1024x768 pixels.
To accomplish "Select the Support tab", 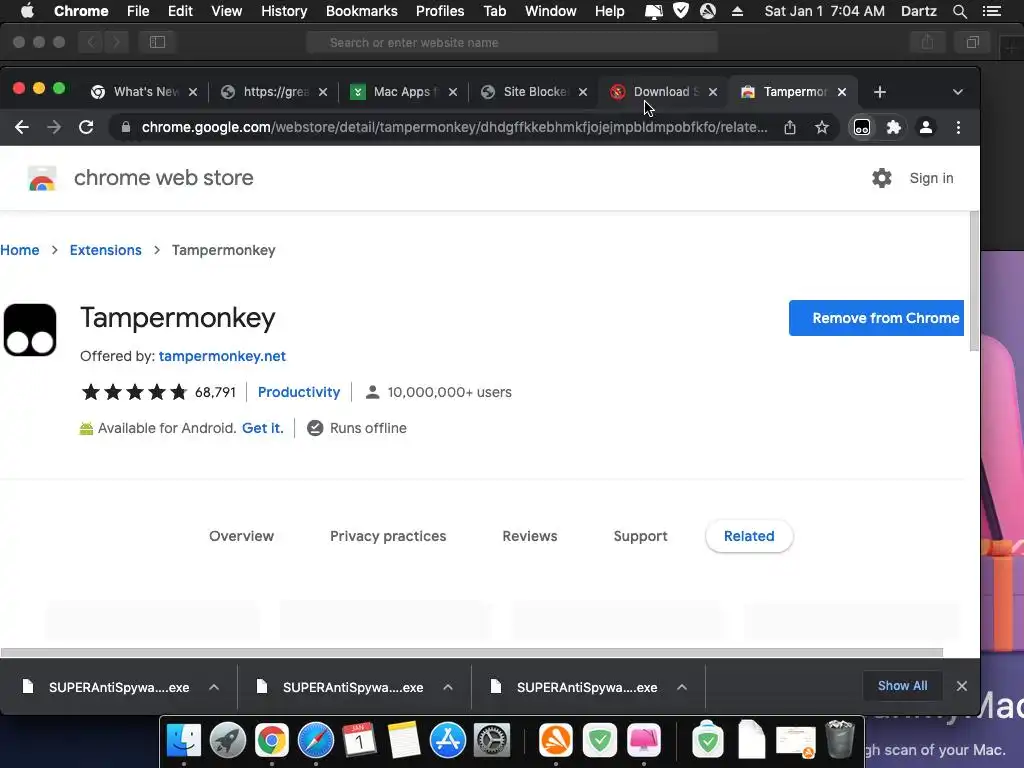I will point(641,536).
